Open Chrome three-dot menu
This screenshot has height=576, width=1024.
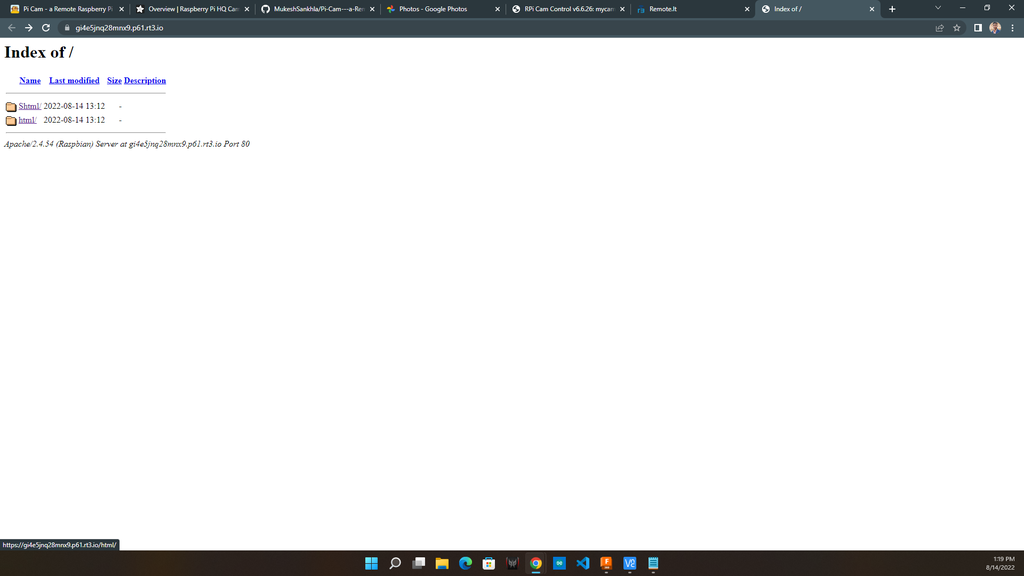[1012, 28]
